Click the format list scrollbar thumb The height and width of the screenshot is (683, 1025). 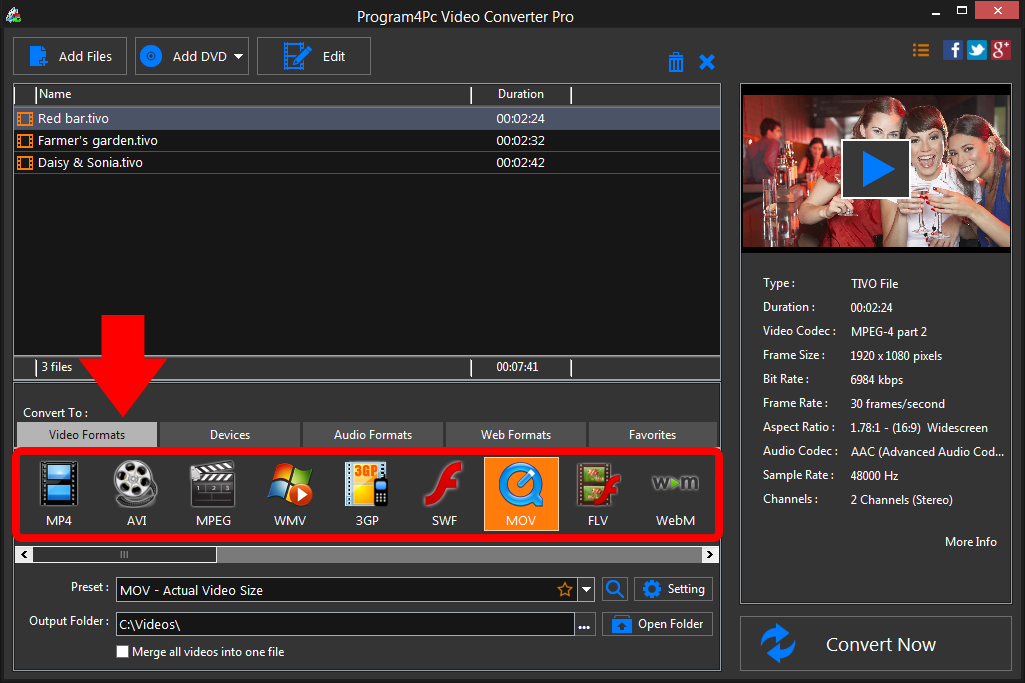point(124,555)
